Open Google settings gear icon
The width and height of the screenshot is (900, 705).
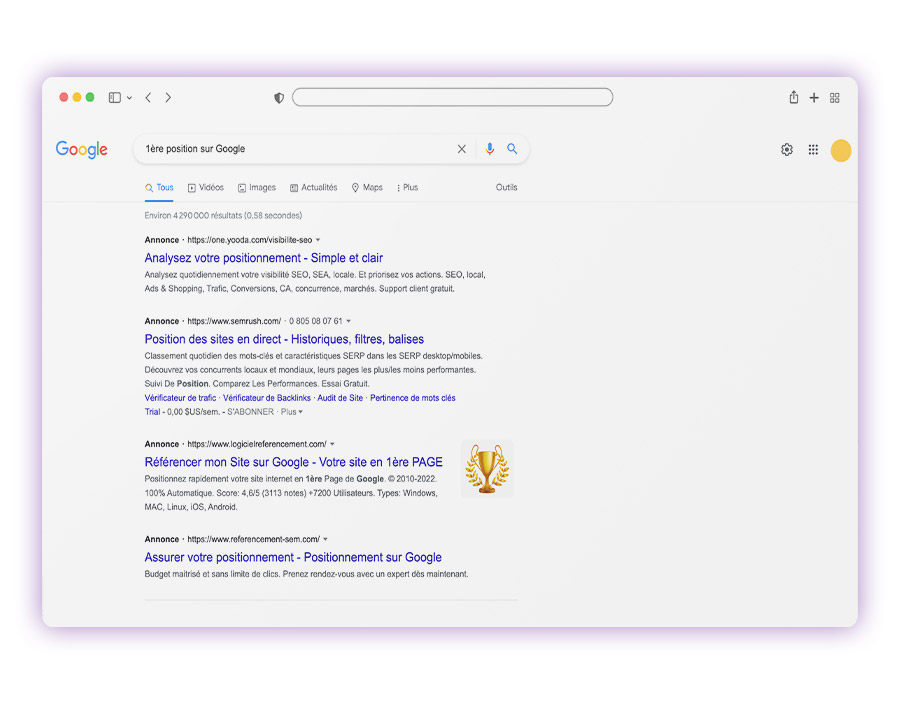pyautogui.click(x=787, y=150)
